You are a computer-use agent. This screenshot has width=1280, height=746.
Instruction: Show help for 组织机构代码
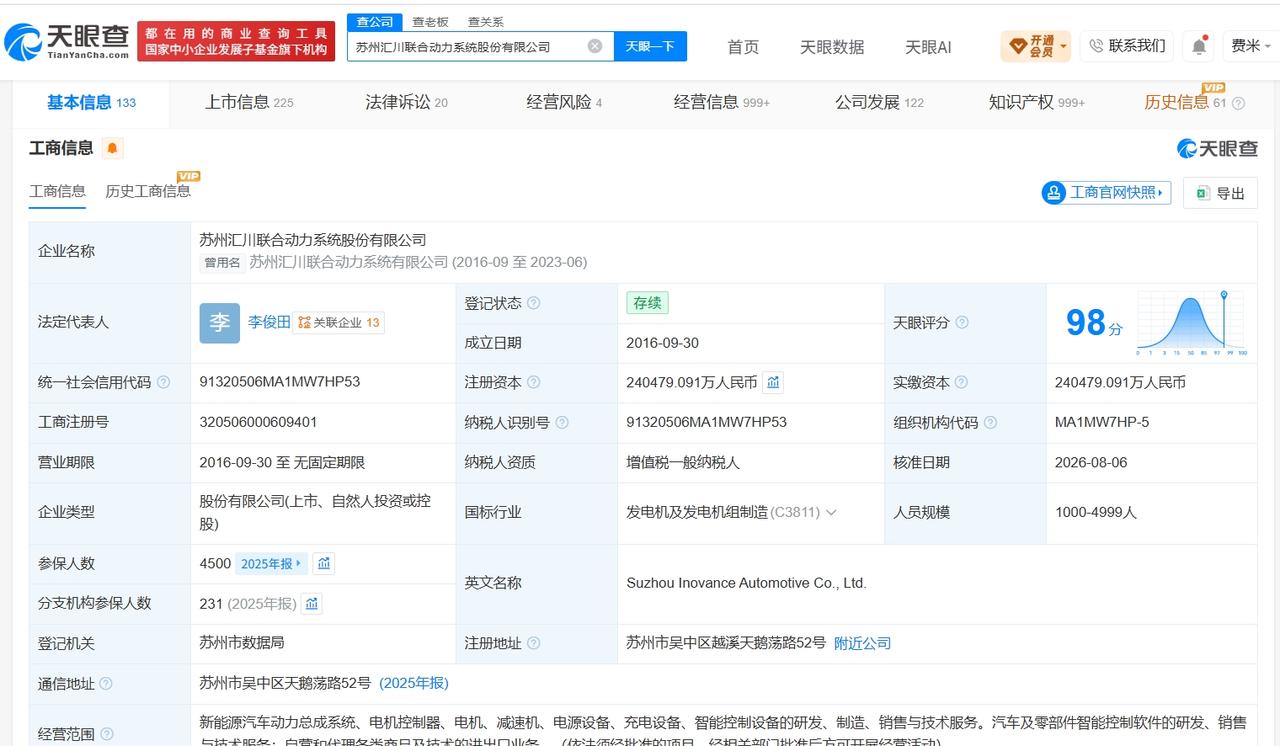coord(990,423)
